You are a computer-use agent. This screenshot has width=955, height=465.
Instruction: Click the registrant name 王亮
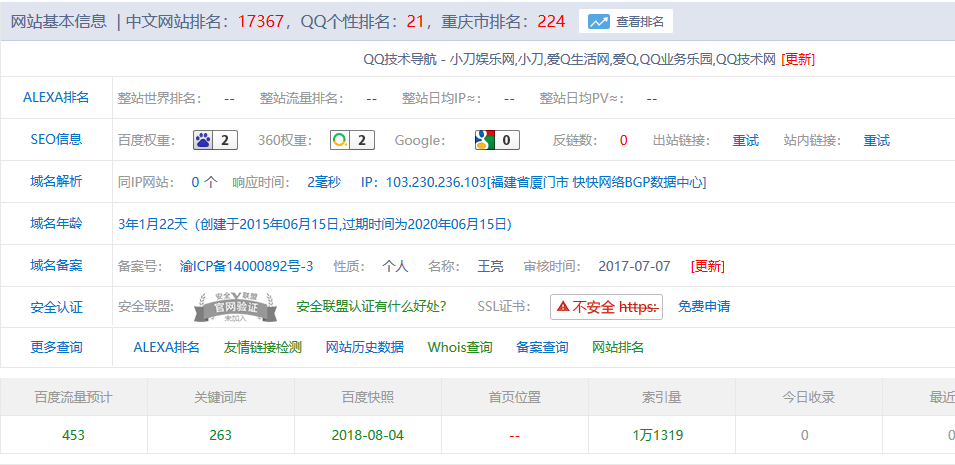tap(491, 266)
